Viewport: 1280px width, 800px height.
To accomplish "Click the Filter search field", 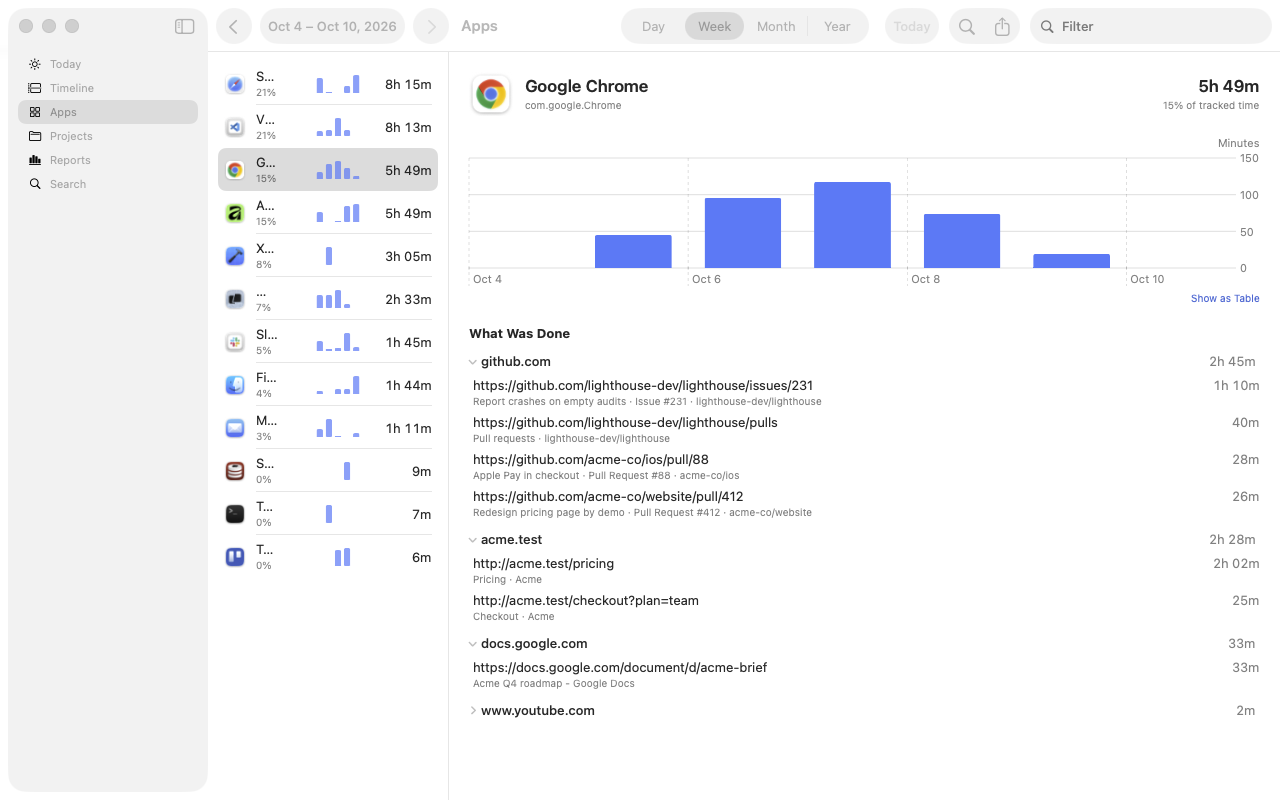I will 1151,26.
